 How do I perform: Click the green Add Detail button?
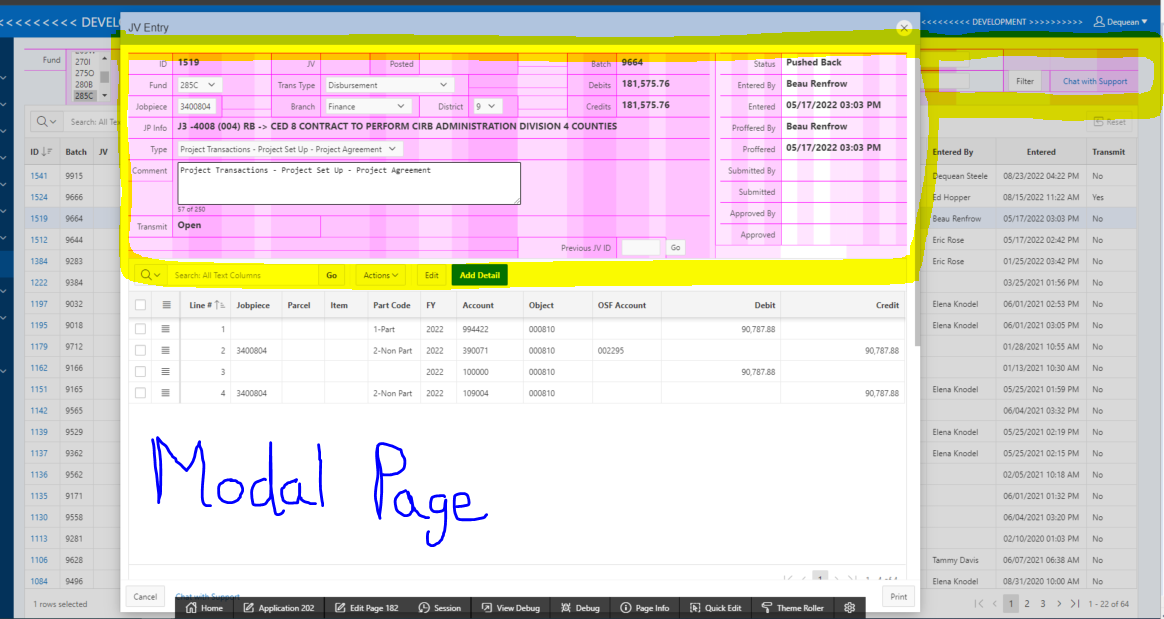click(479, 275)
